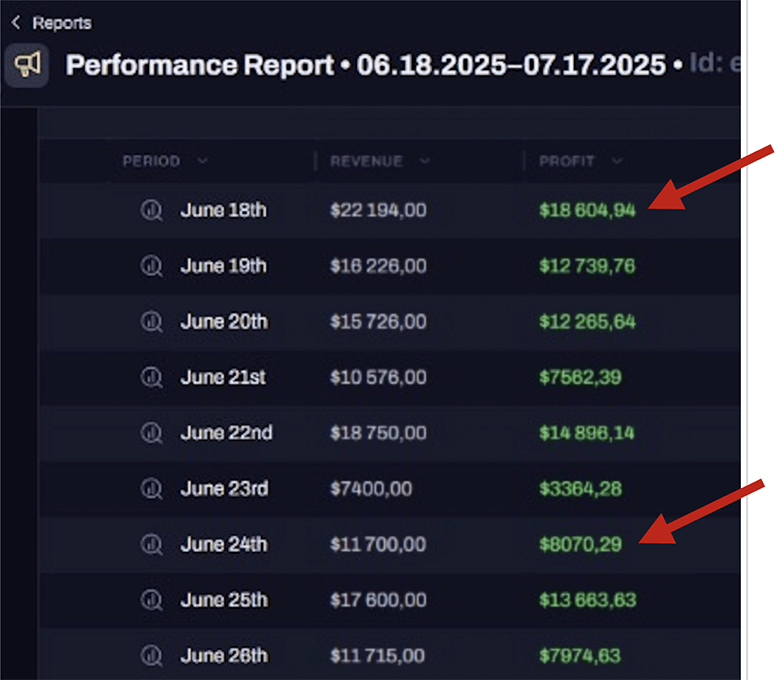Click the Performance Report title
The height and width of the screenshot is (680, 779).
point(200,66)
